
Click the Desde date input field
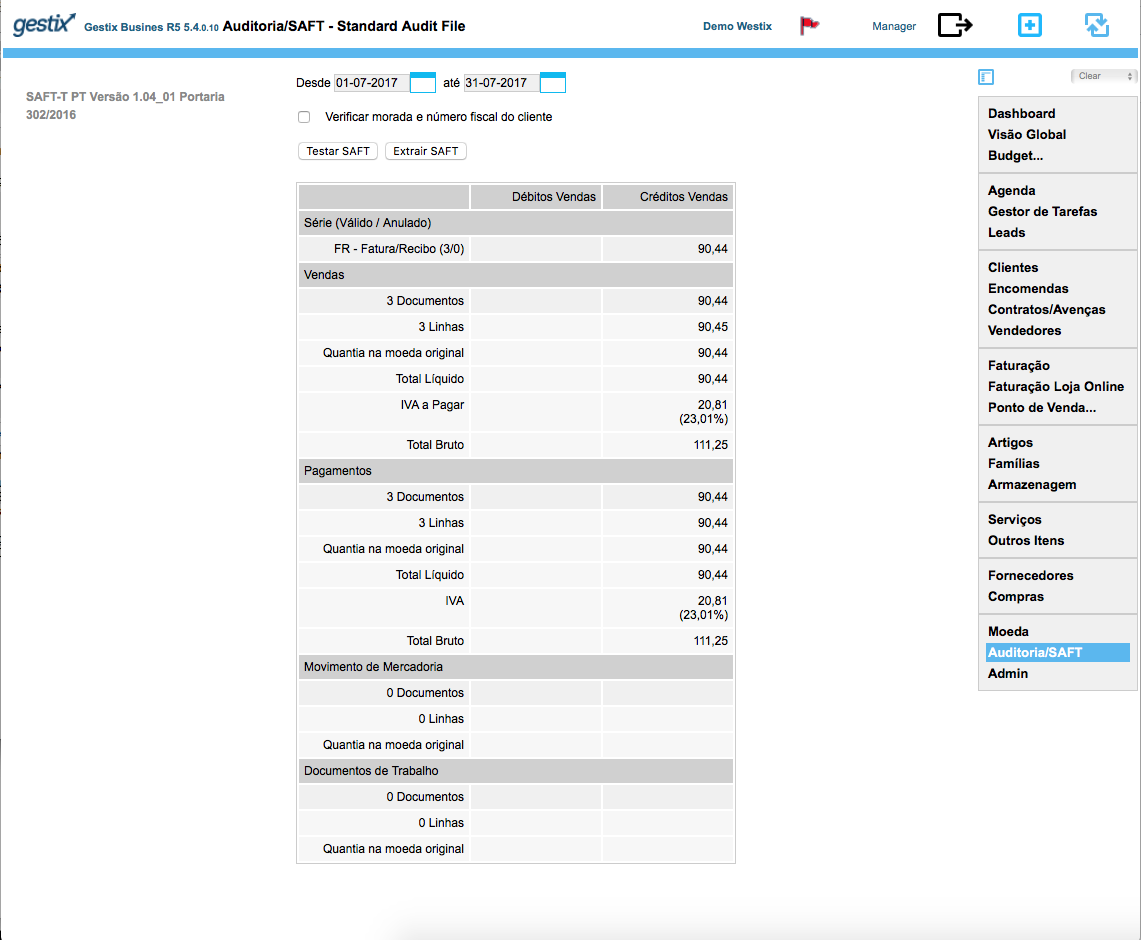(x=371, y=83)
